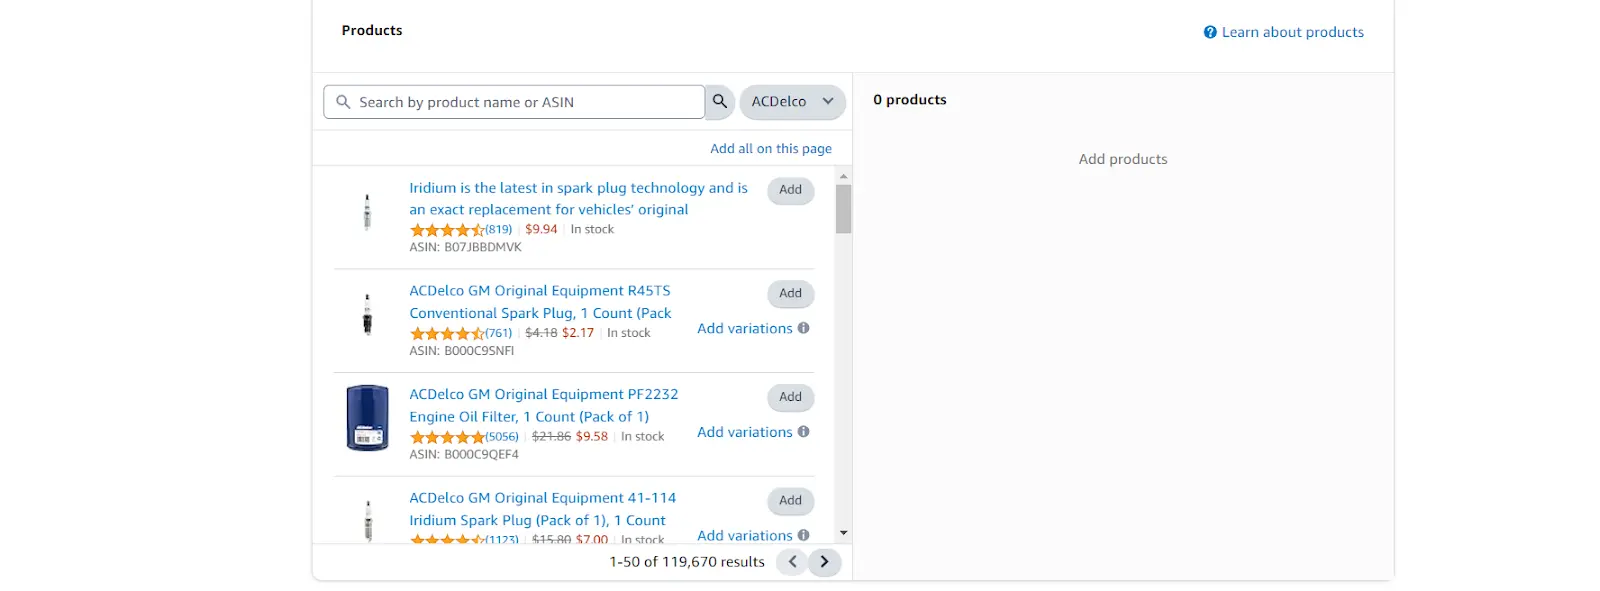Image resolution: width=1600 pixels, height=591 pixels.
Task: Click the $9.94 price text
Action: pos(541,229)
